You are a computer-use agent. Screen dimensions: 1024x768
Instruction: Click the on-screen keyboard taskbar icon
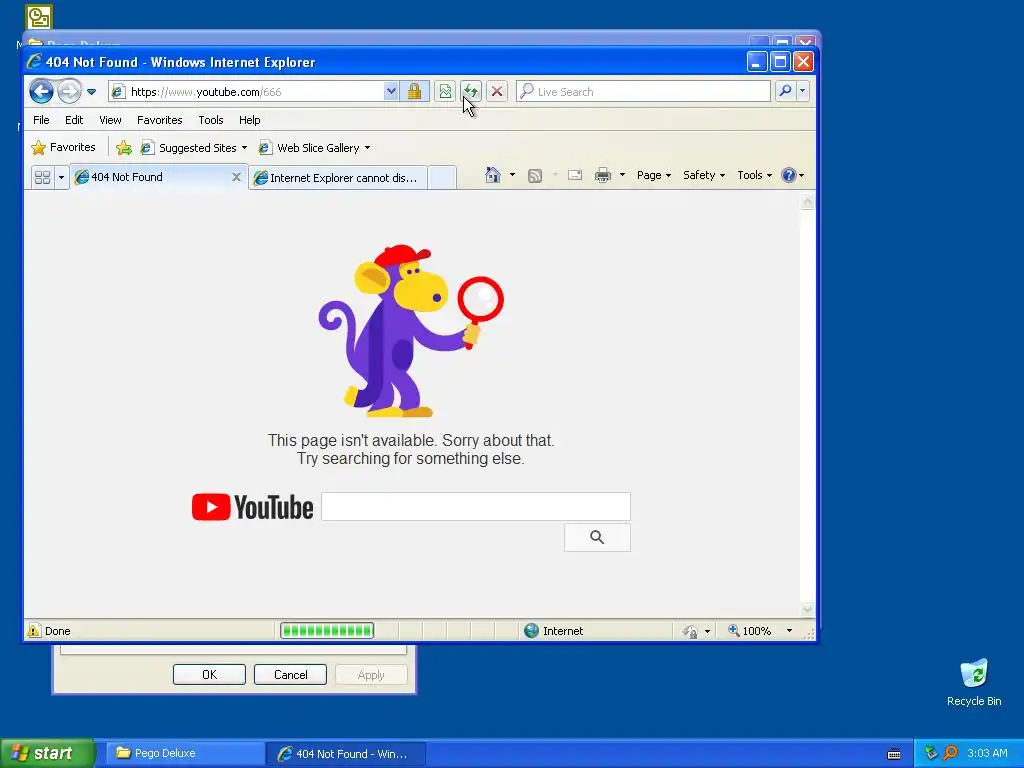pos(894,754)
